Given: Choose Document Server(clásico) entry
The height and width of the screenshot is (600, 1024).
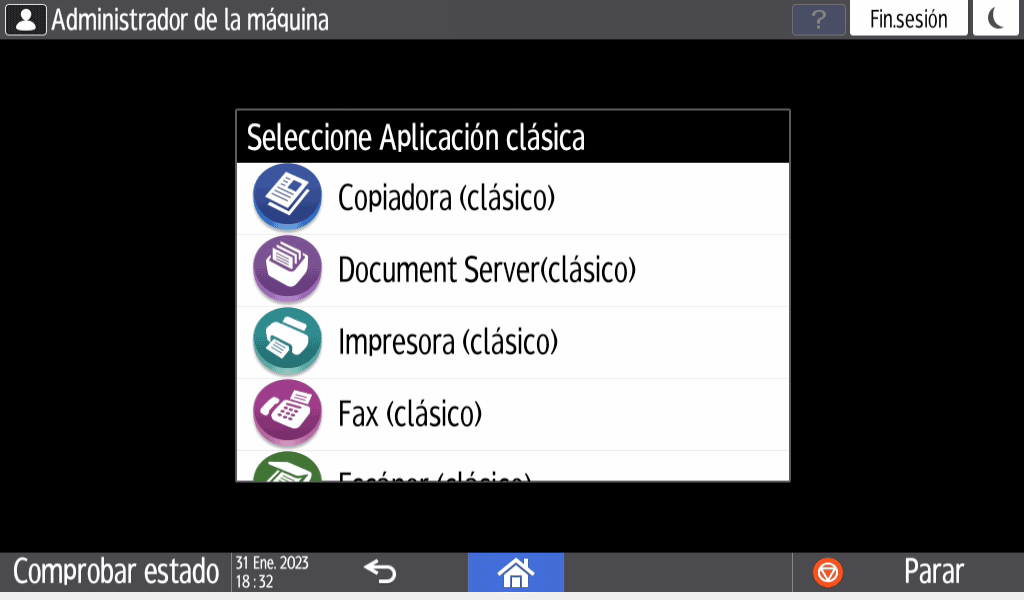Looking at the screenshot, I should click(513, 270).
